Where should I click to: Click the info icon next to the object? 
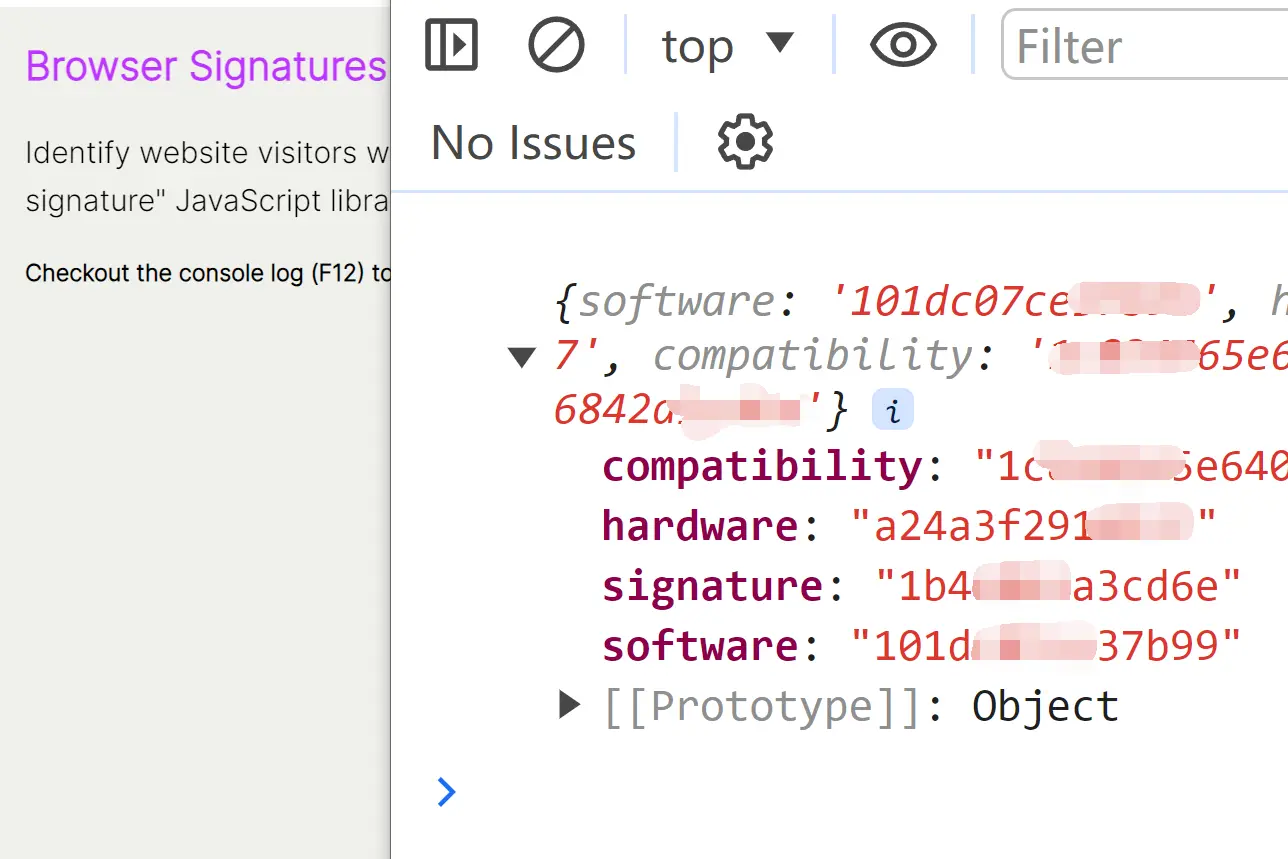(x=892, y=409)
